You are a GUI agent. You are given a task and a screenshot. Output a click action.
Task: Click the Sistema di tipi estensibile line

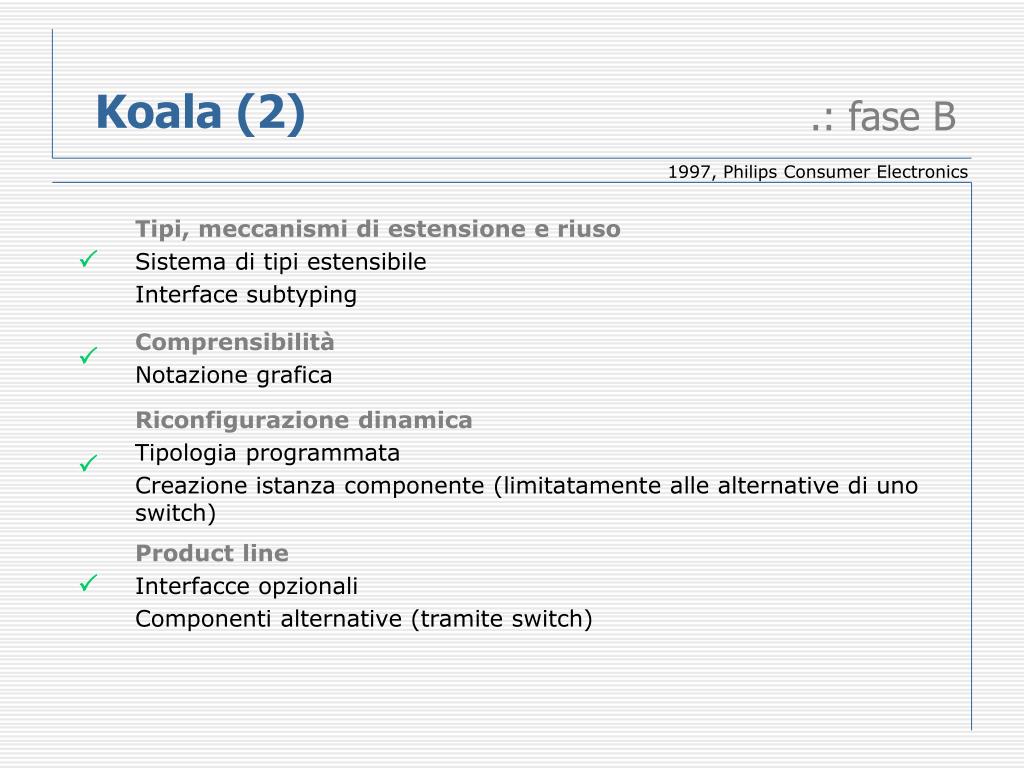click(281, 262)
